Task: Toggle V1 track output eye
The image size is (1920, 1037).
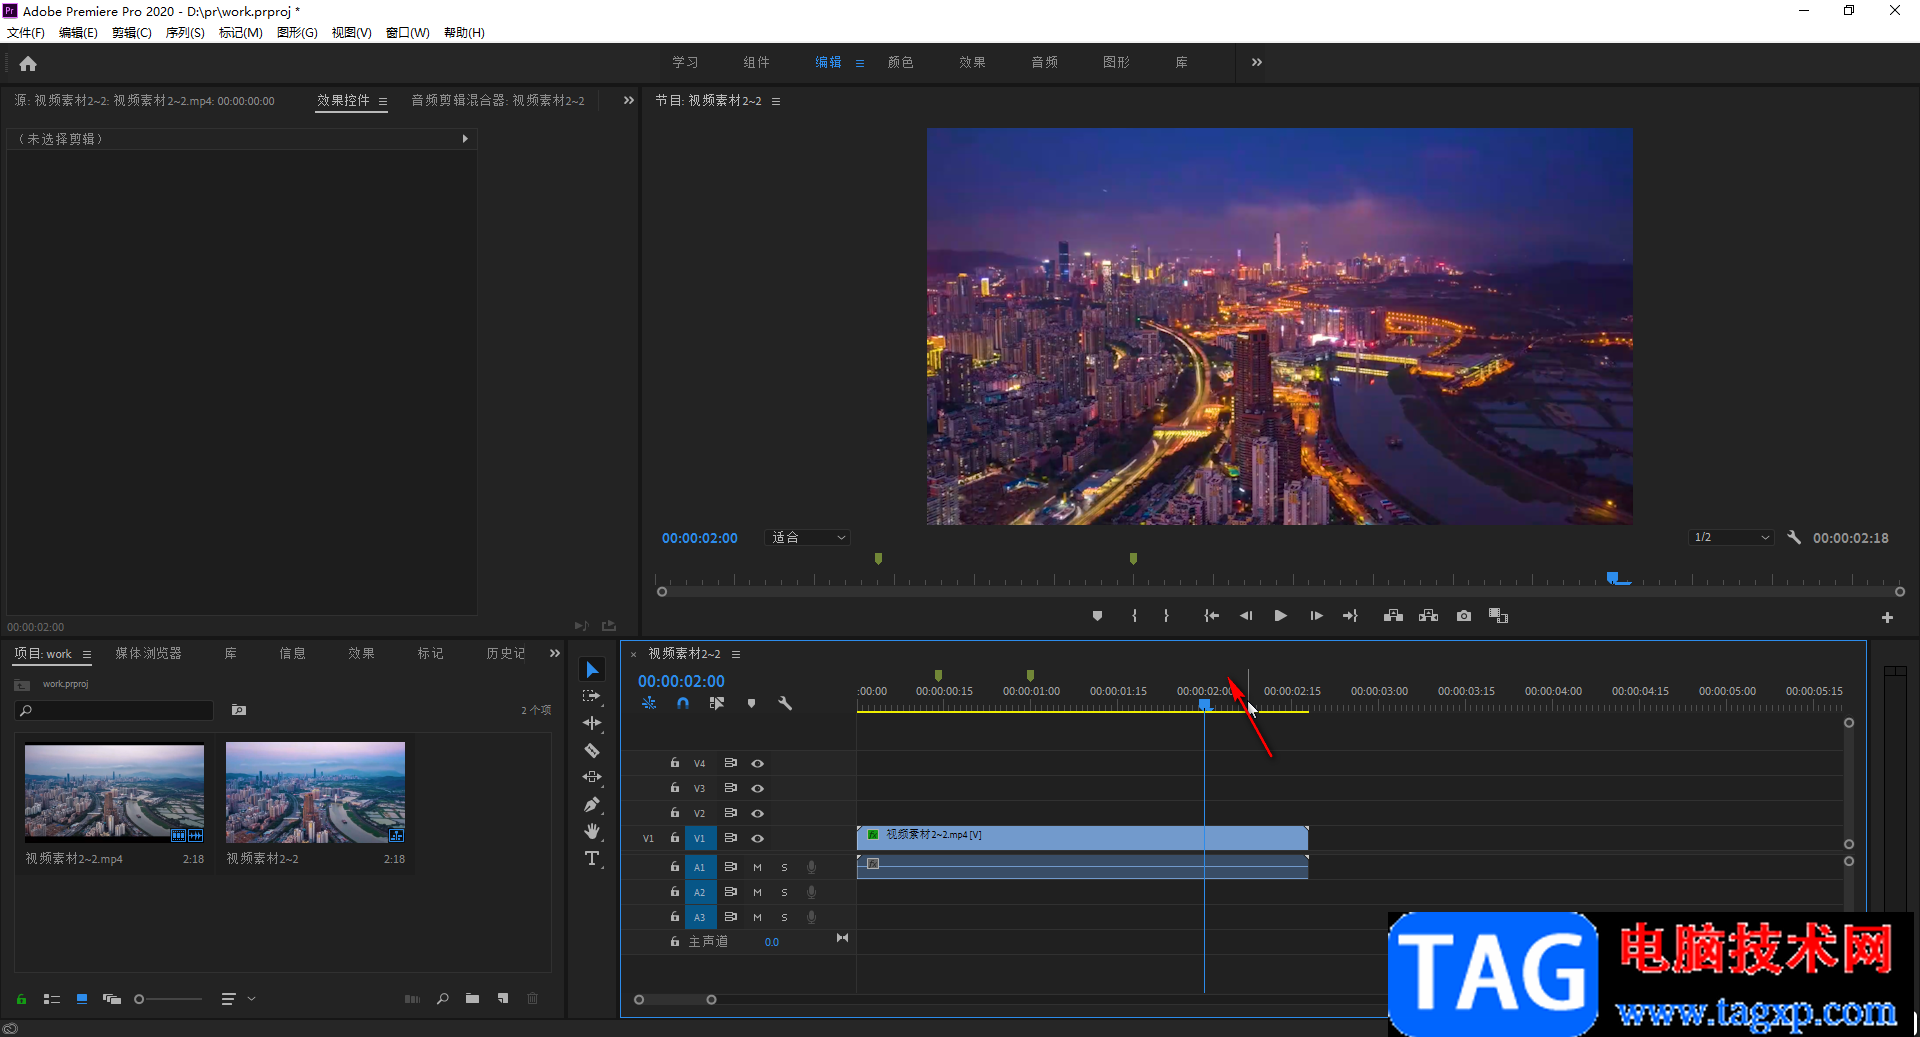Action: coord(758,838)
